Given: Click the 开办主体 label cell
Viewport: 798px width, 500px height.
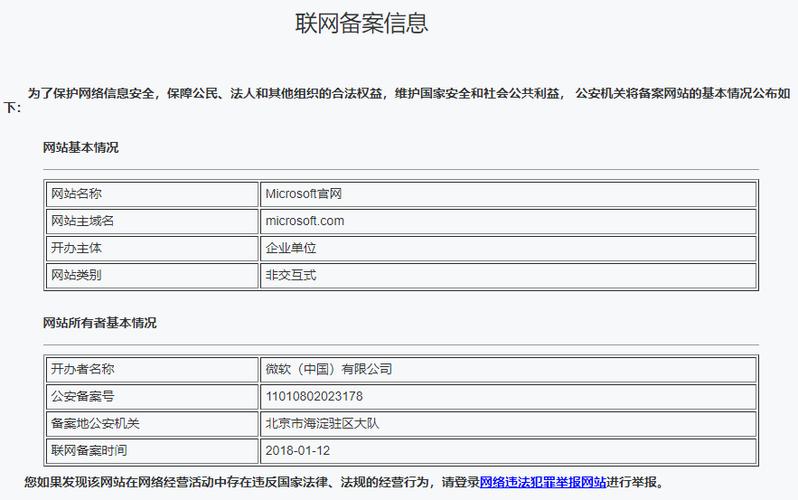Looking at the screenshot, I should (152, 248).
